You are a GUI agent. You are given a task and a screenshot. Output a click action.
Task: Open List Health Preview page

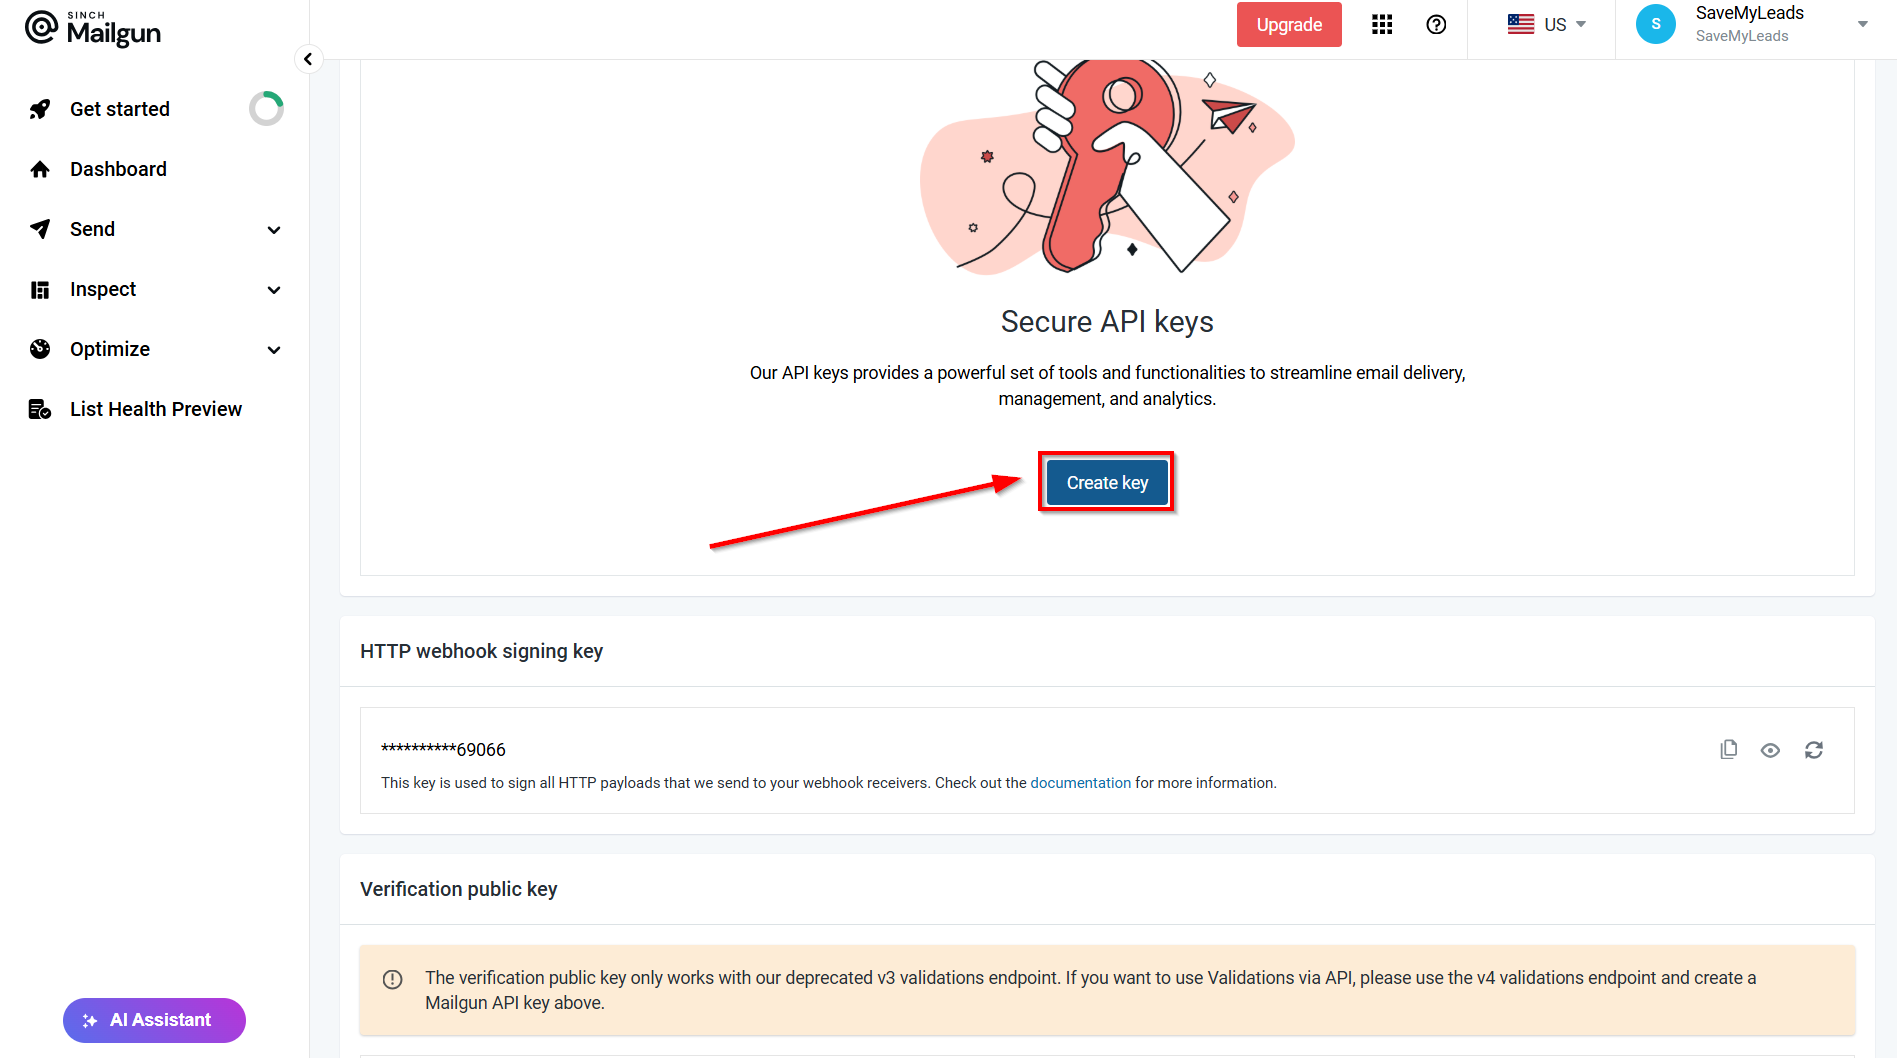[156, 409]
